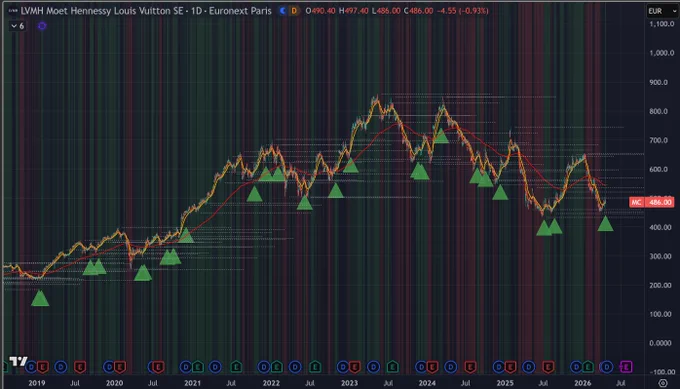
Task: Click the 0.0000 price axis label
Action: (660, 343)
